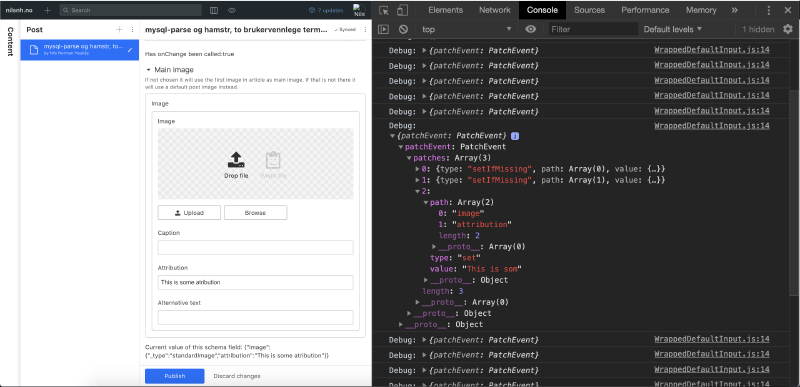Click the Synced status badge

pyautogui.click(x=345, y=30)
